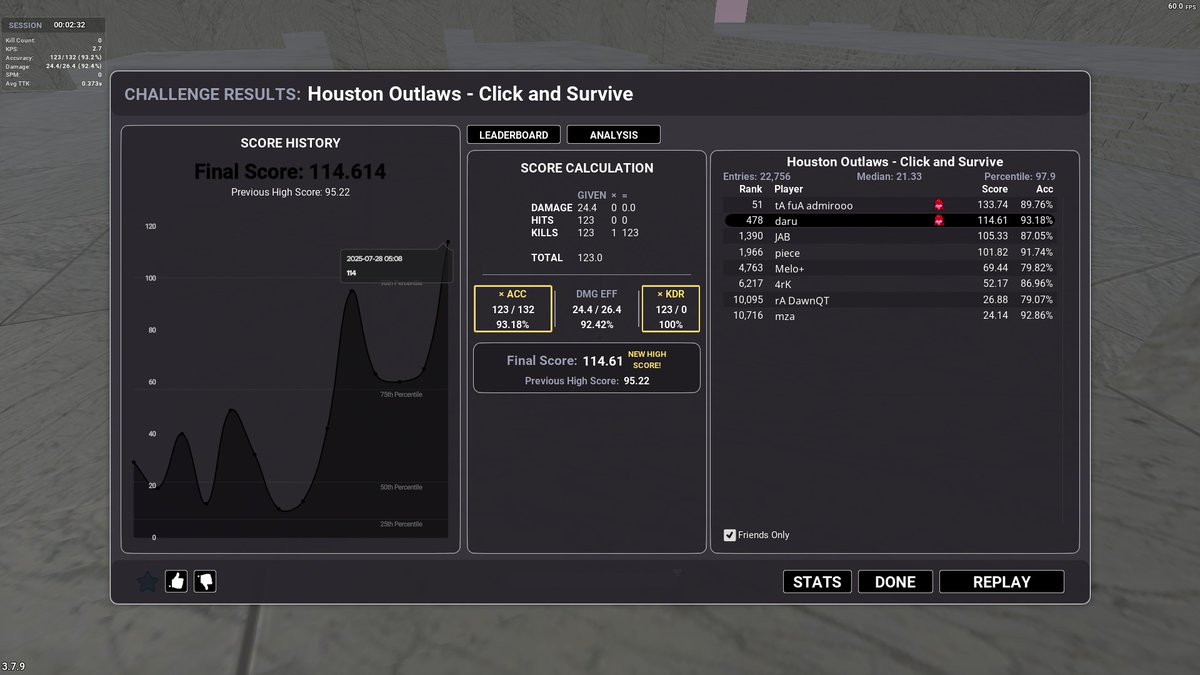Click Previous High Score in the final score box

coord(587,381)
